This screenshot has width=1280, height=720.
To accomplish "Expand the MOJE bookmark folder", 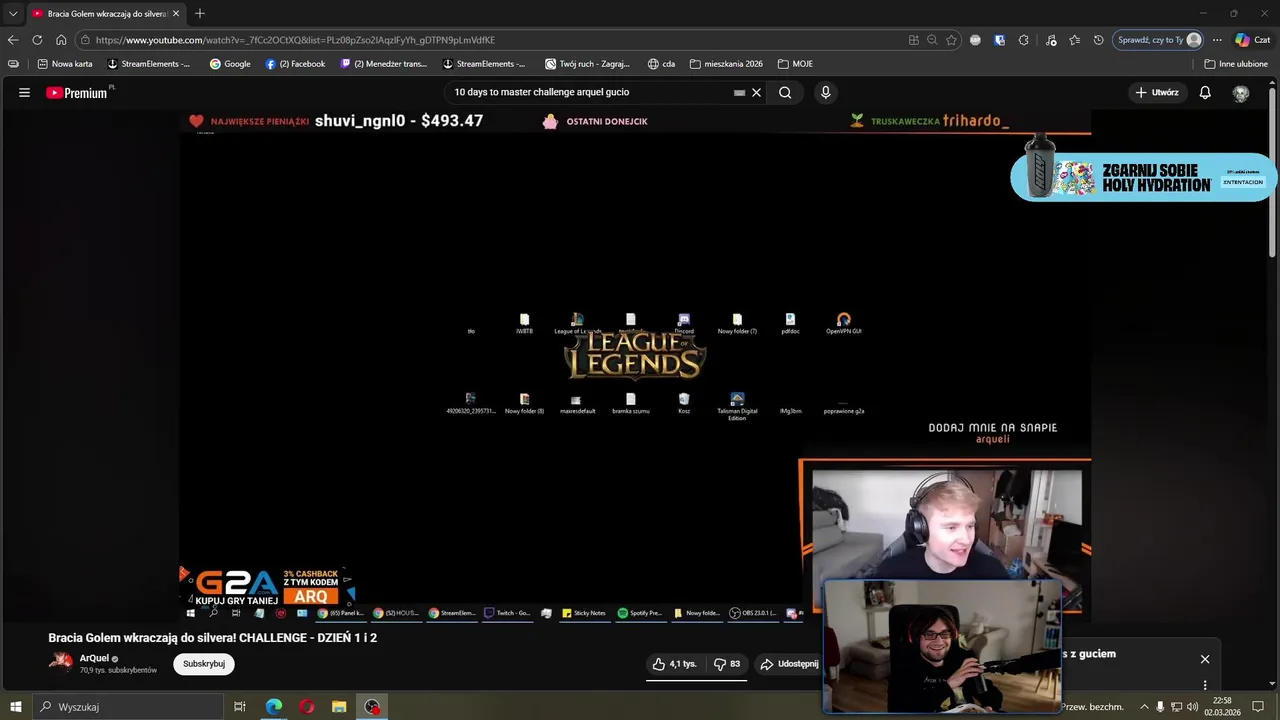I will tap(795, 64).
